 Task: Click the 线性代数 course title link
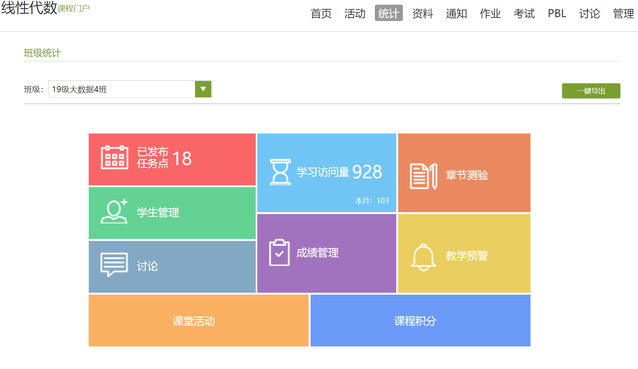pyautogui.click(x=29, y=8)
